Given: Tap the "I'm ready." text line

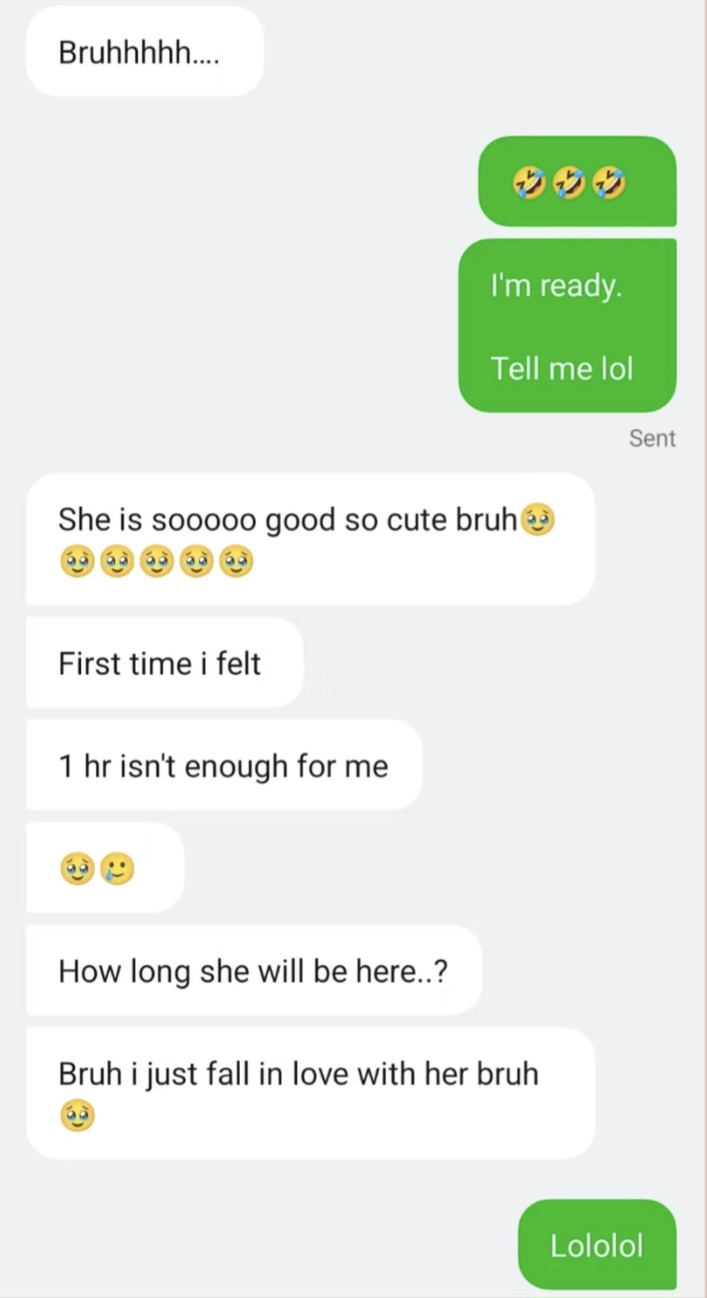Looking at the screenshot, I should (556, 286).
